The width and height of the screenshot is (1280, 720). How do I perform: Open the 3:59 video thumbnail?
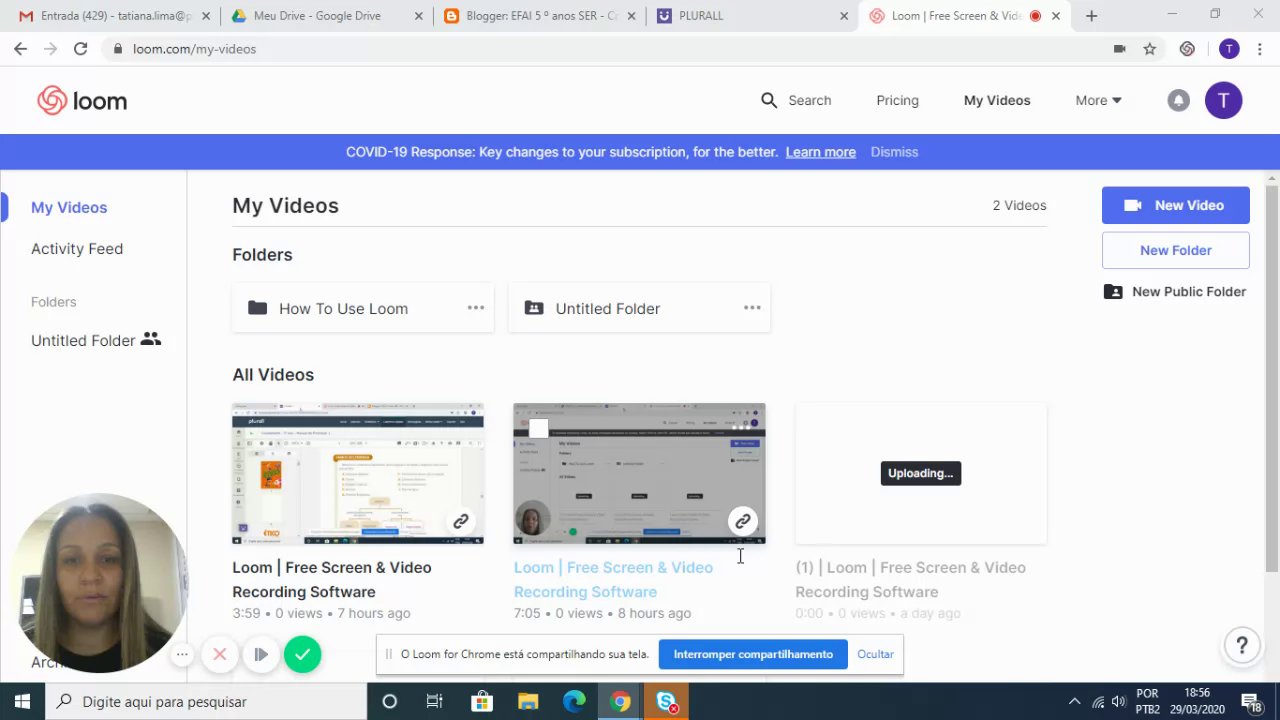click(x=358, y=474)
